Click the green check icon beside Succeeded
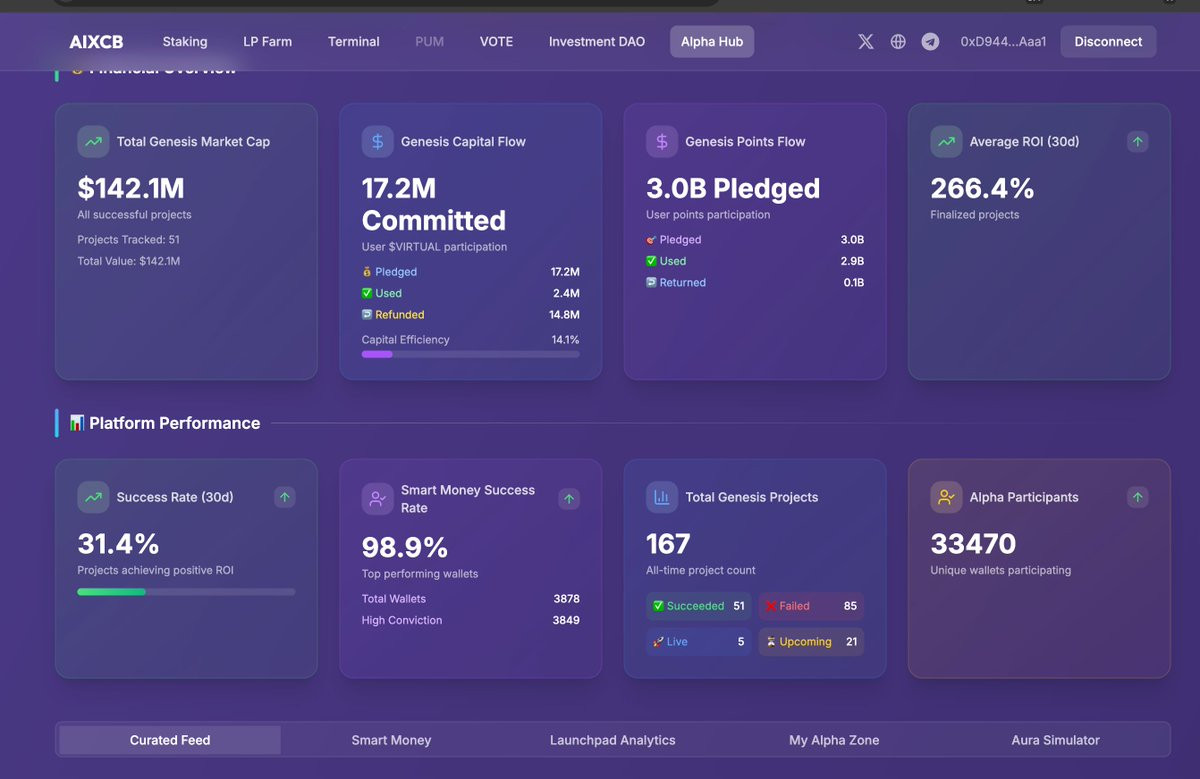This screenshot has width=1200, height=779. click(658, 606)
